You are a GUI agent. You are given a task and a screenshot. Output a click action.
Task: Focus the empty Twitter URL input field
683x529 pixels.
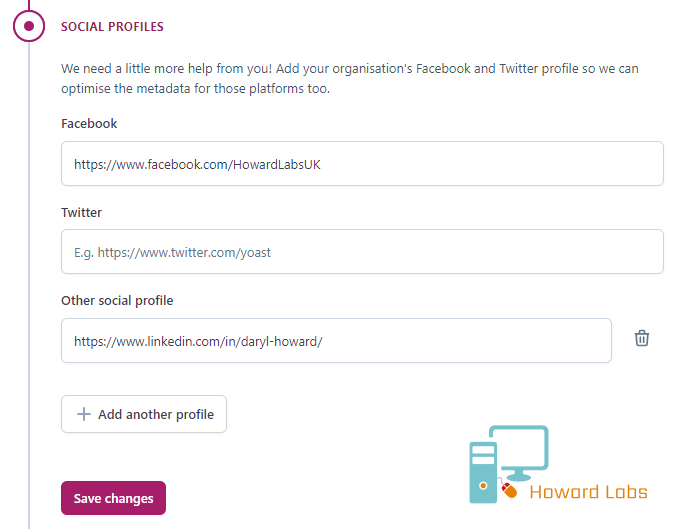(x=362, y=251)
